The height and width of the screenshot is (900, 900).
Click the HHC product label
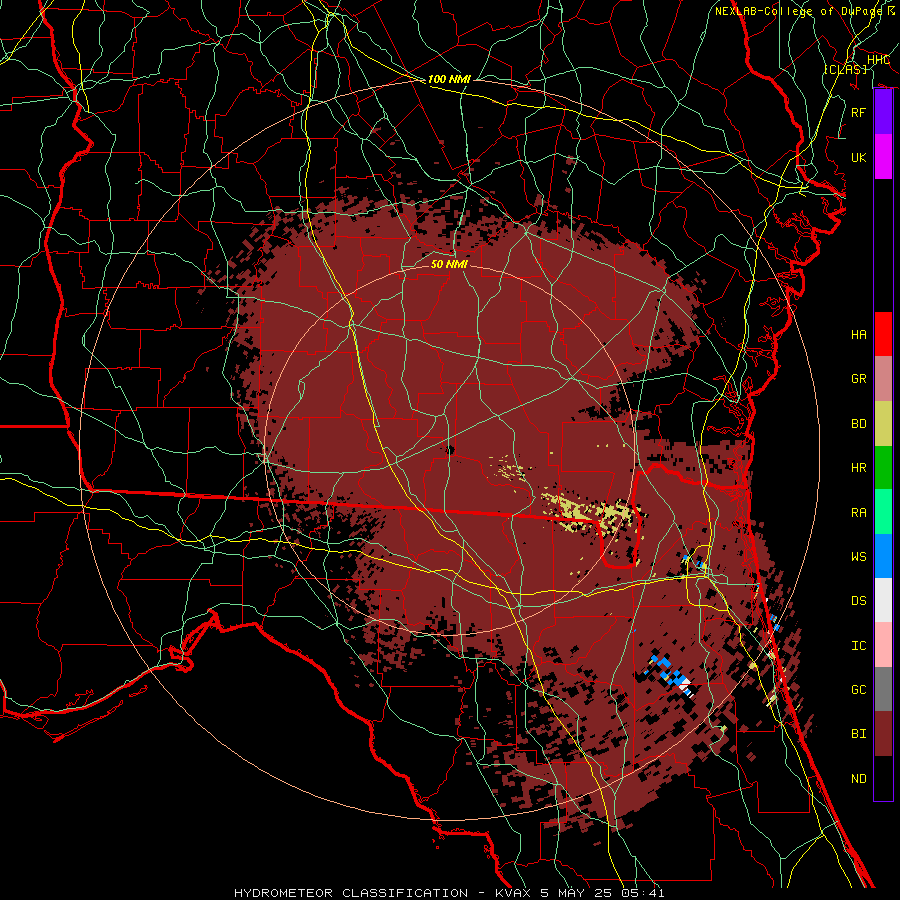[878, 60]
